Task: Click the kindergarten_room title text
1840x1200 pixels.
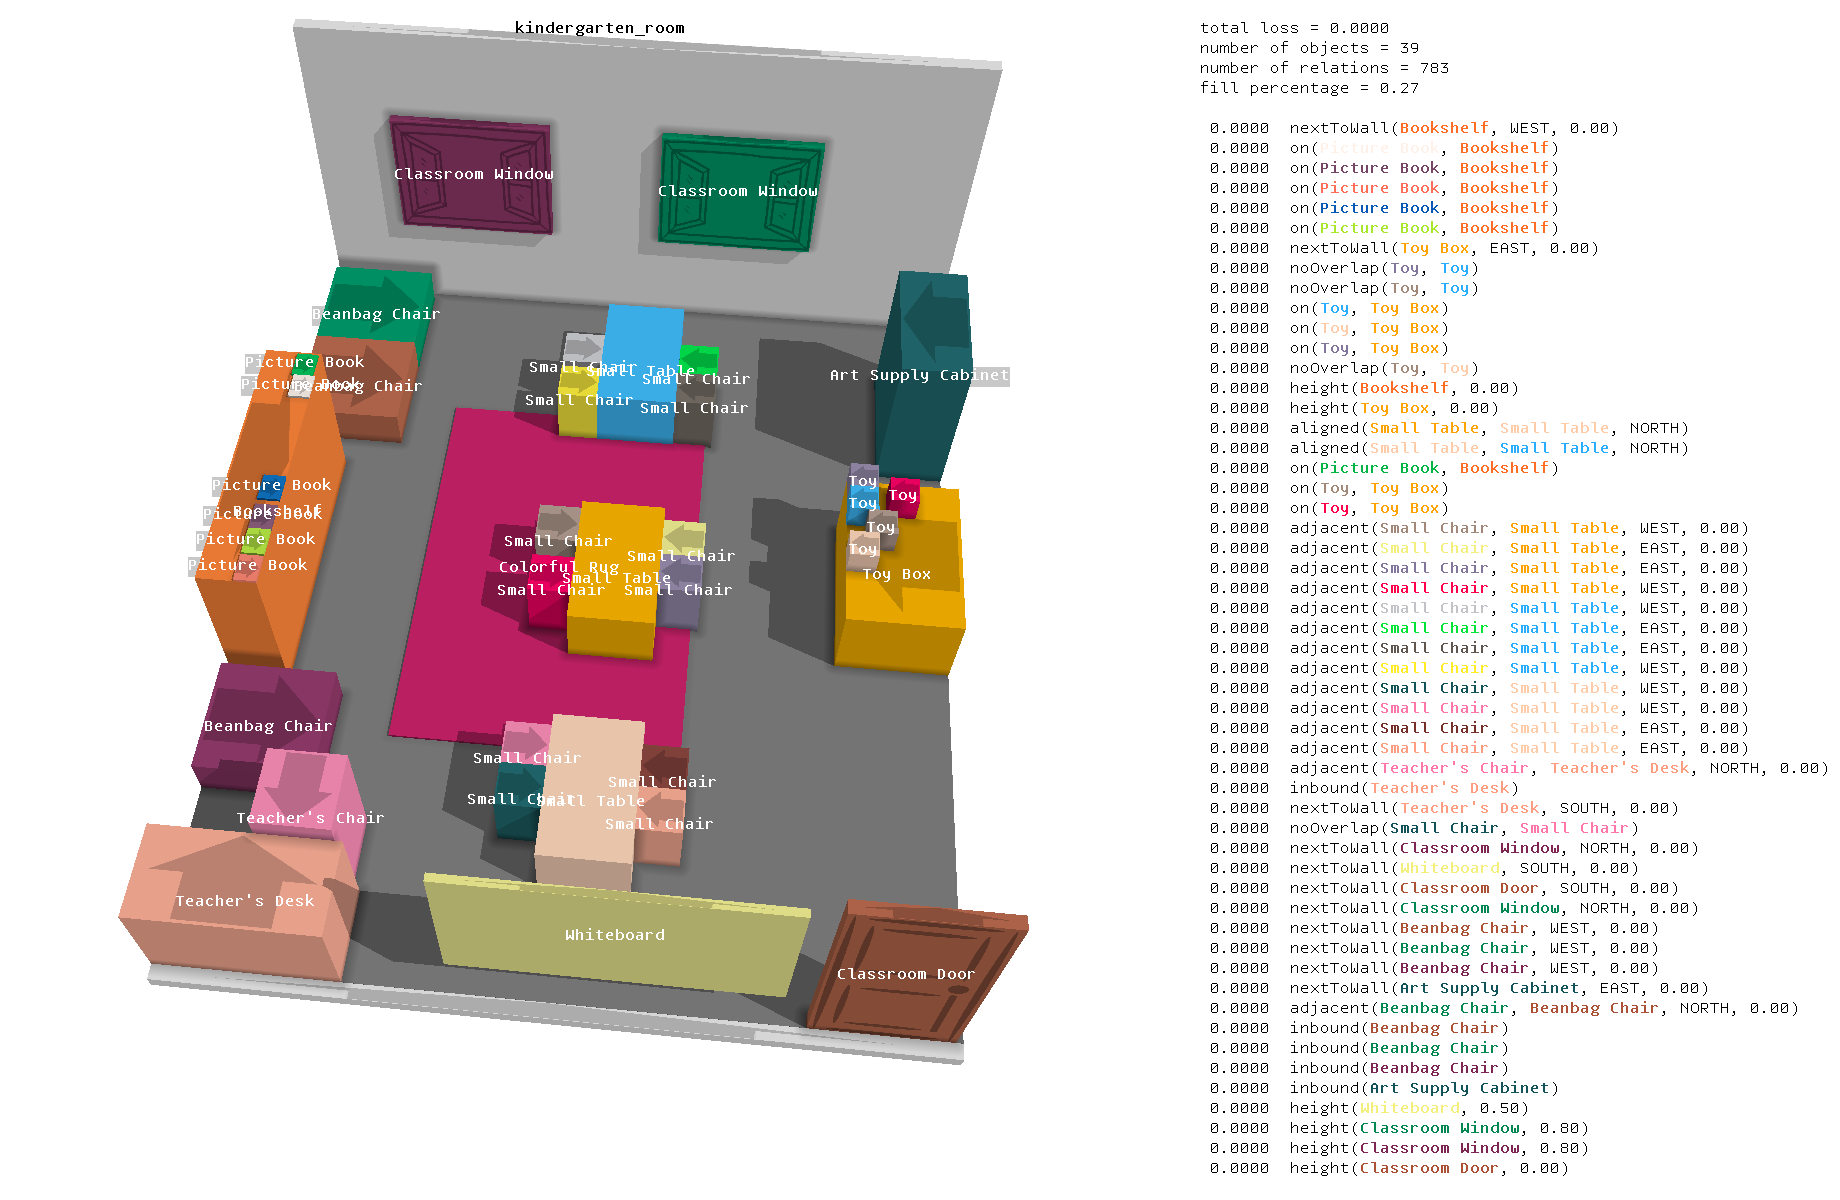Action: [599, 28]
